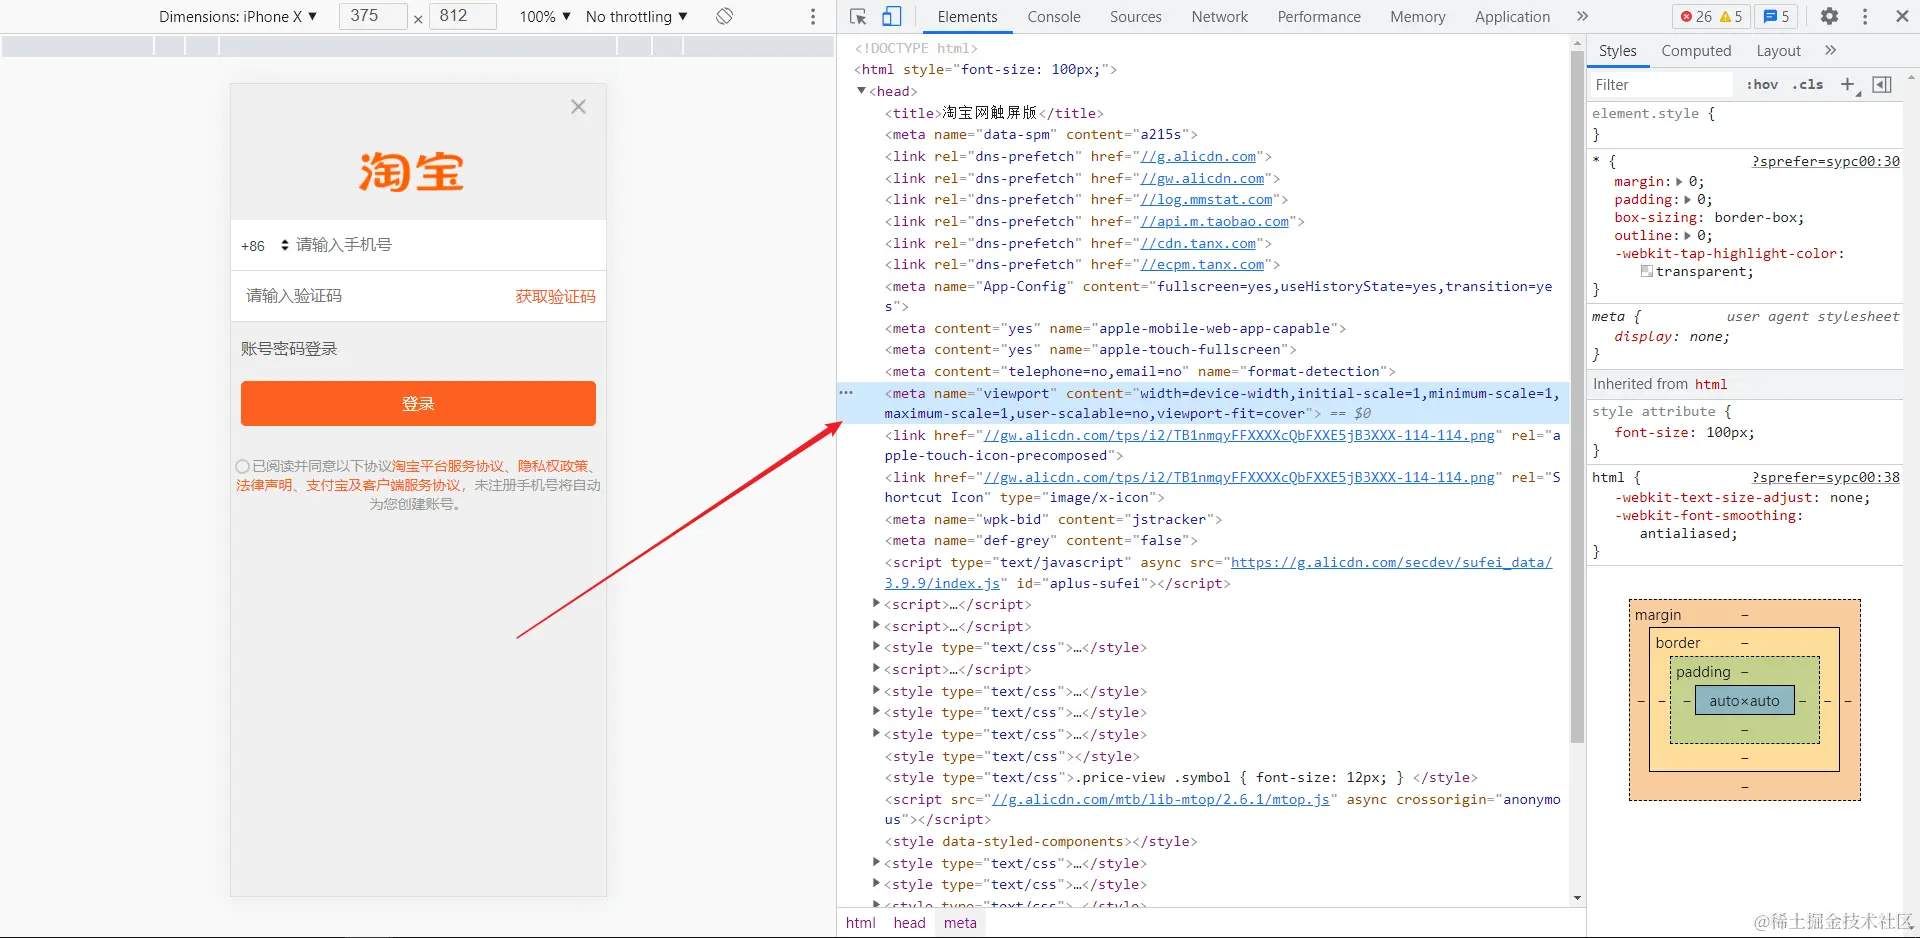Open the Memory tab
1920x938 pixels.
click(1417, 17)
